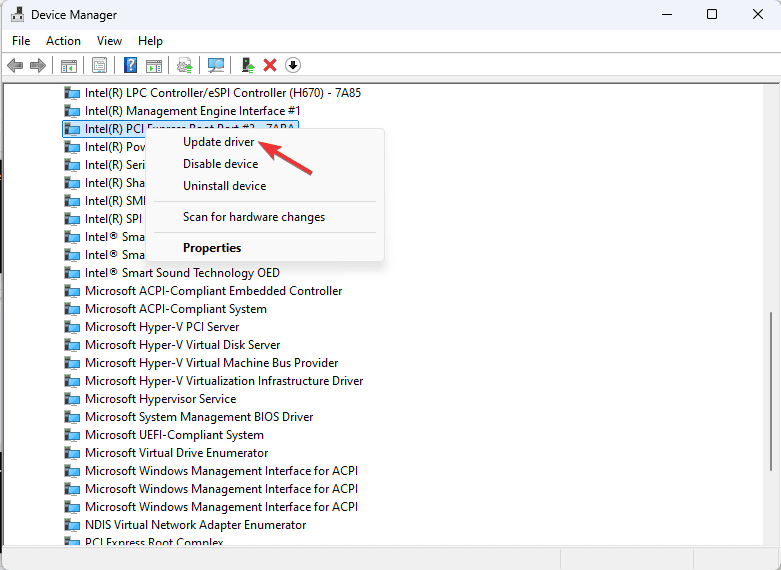The width and height of the screenshot is (781, 570).
Task: Click icon beside Intel(R) LPC Controller/eSPI Controller
Action: coord(72,93)
